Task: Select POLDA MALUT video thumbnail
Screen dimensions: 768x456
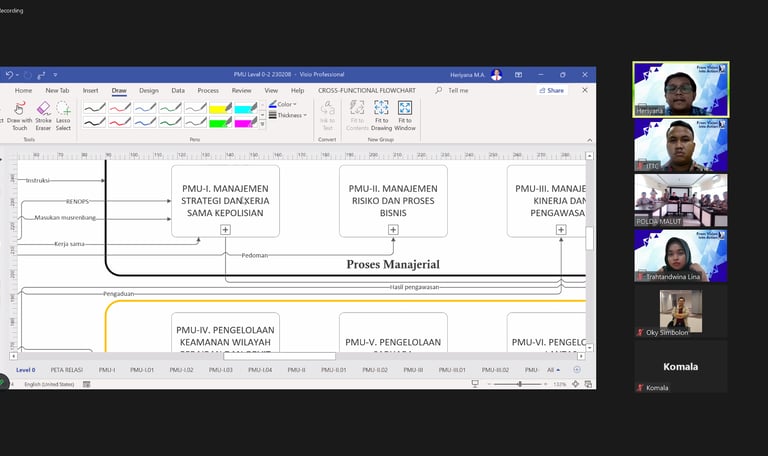Action: tap(681, 200)
